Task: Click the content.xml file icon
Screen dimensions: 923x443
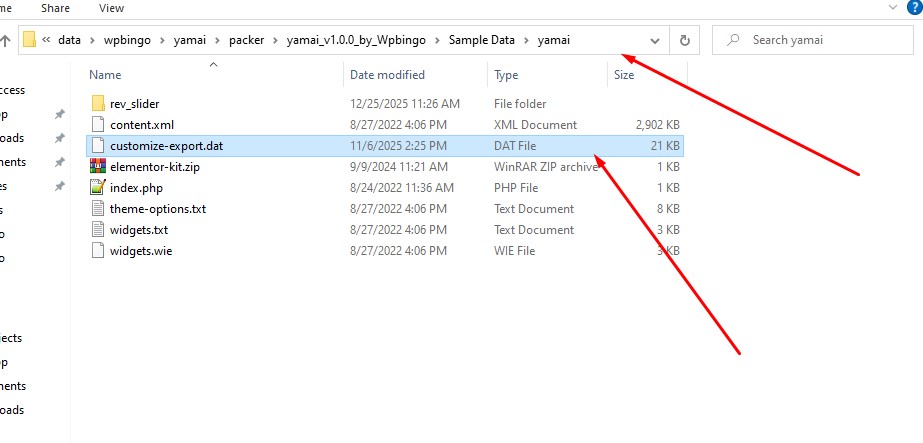Action: tap(98, 125)
